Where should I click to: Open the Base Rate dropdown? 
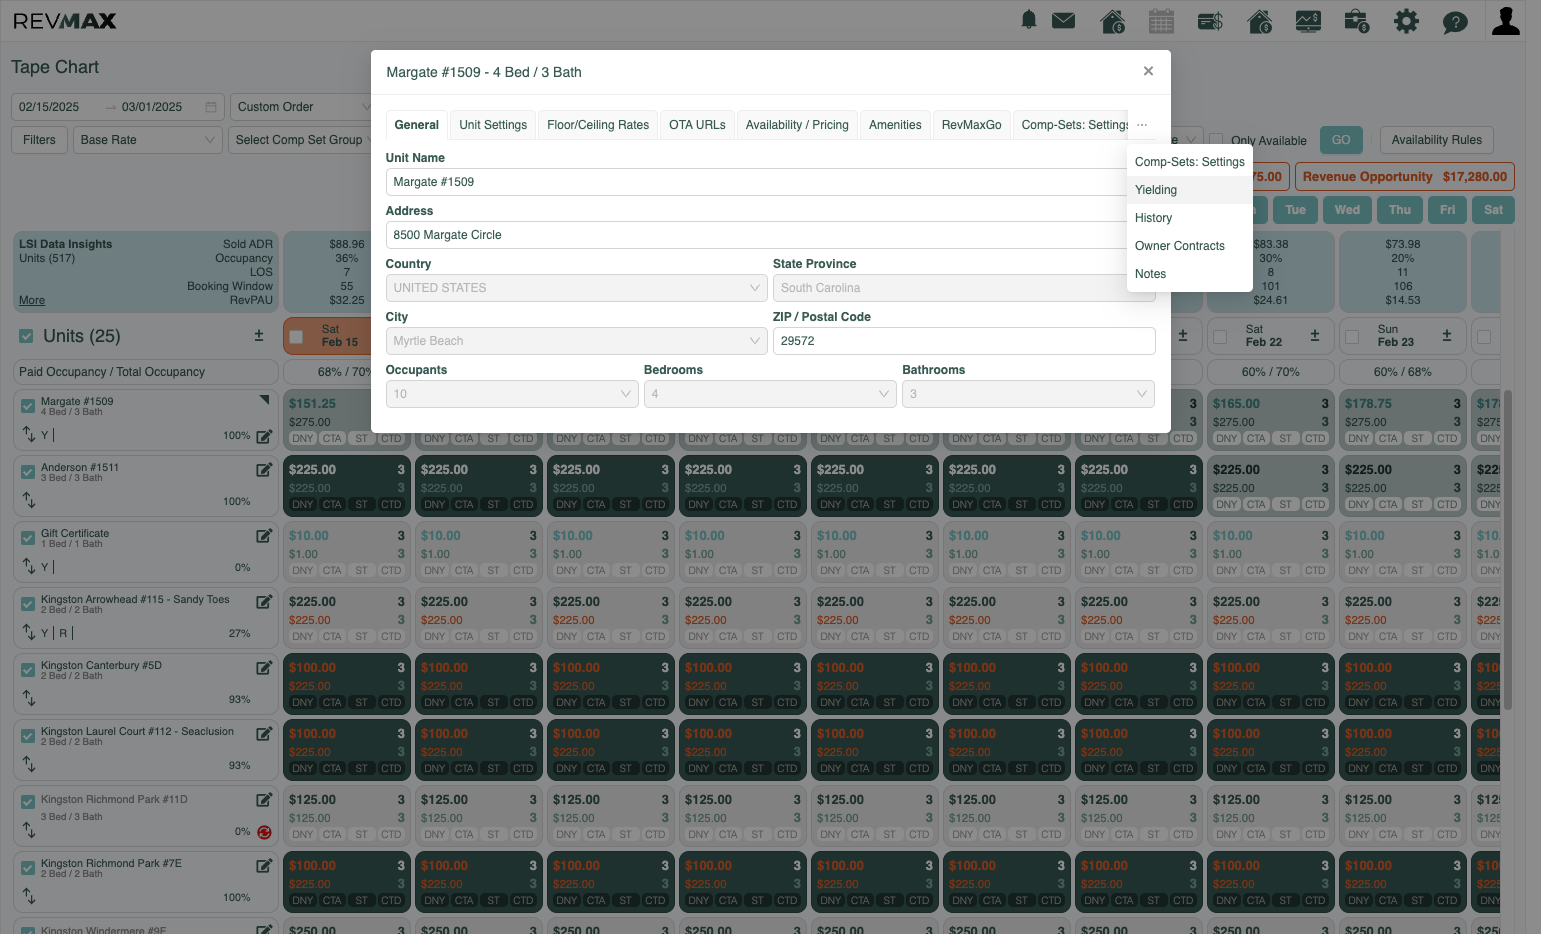[x=148, y=140]
